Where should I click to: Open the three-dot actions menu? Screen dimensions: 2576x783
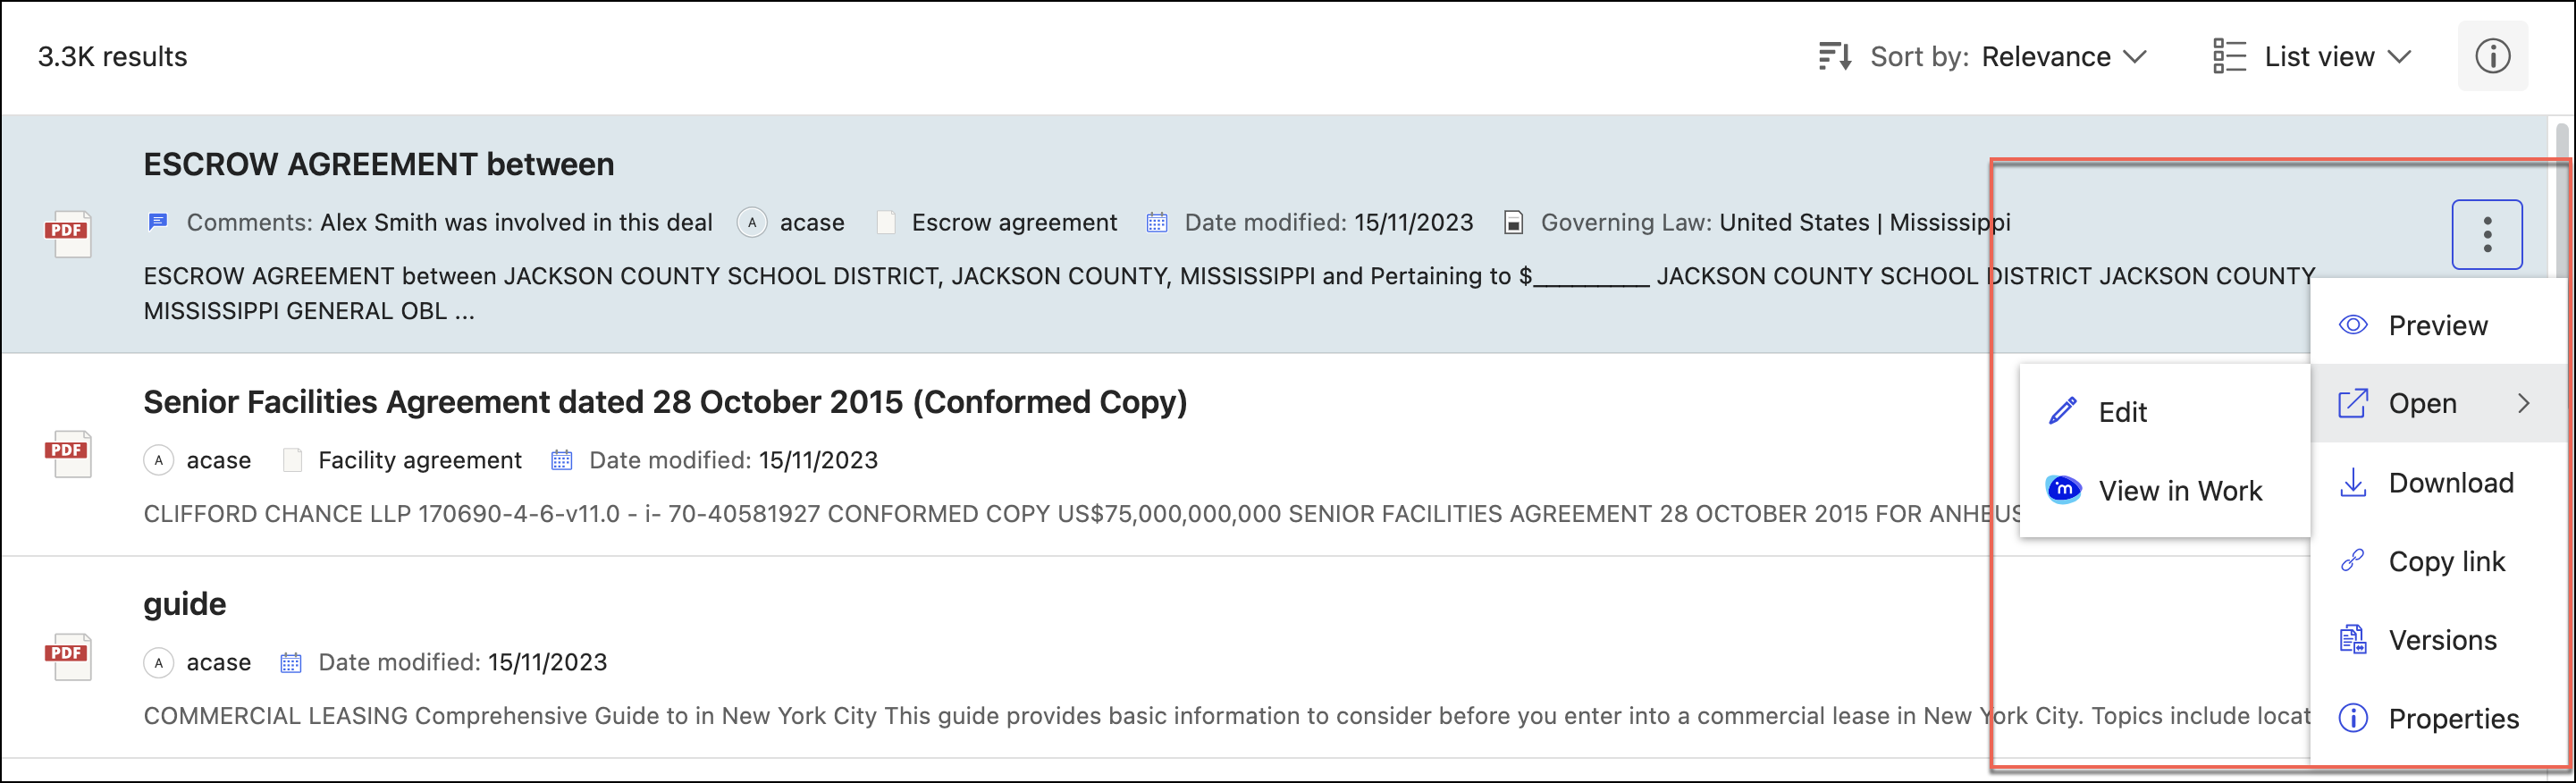tap(2486, 235)
